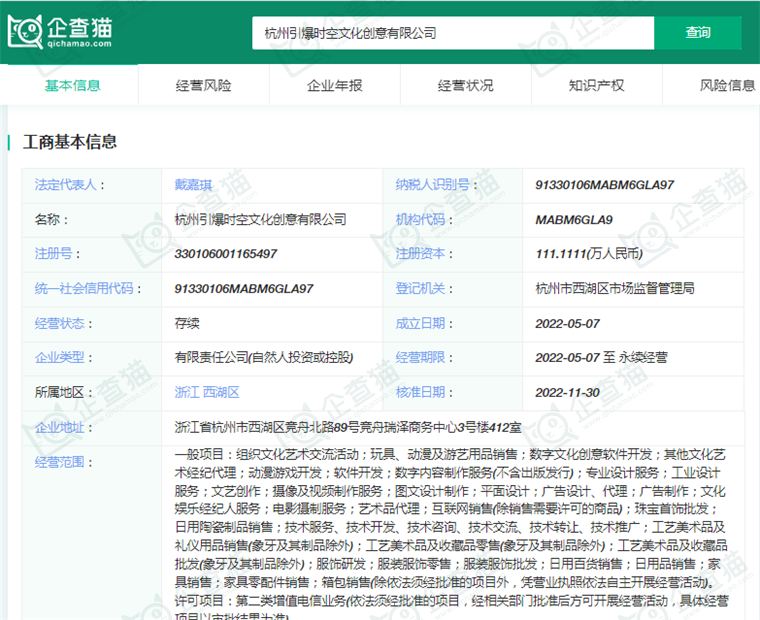The image size is (760, 620).
Task: Click the company name in the 名称 row
Action: point(260,220)
